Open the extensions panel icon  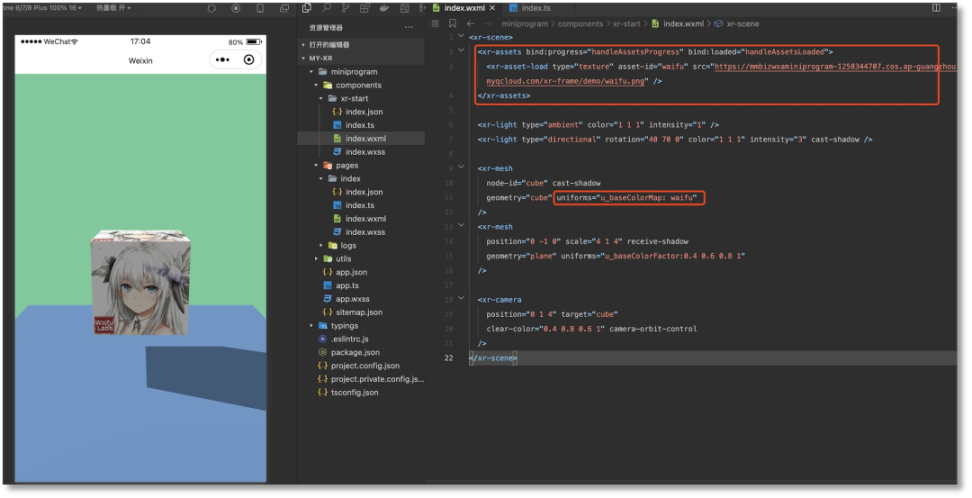pos(364,8)
